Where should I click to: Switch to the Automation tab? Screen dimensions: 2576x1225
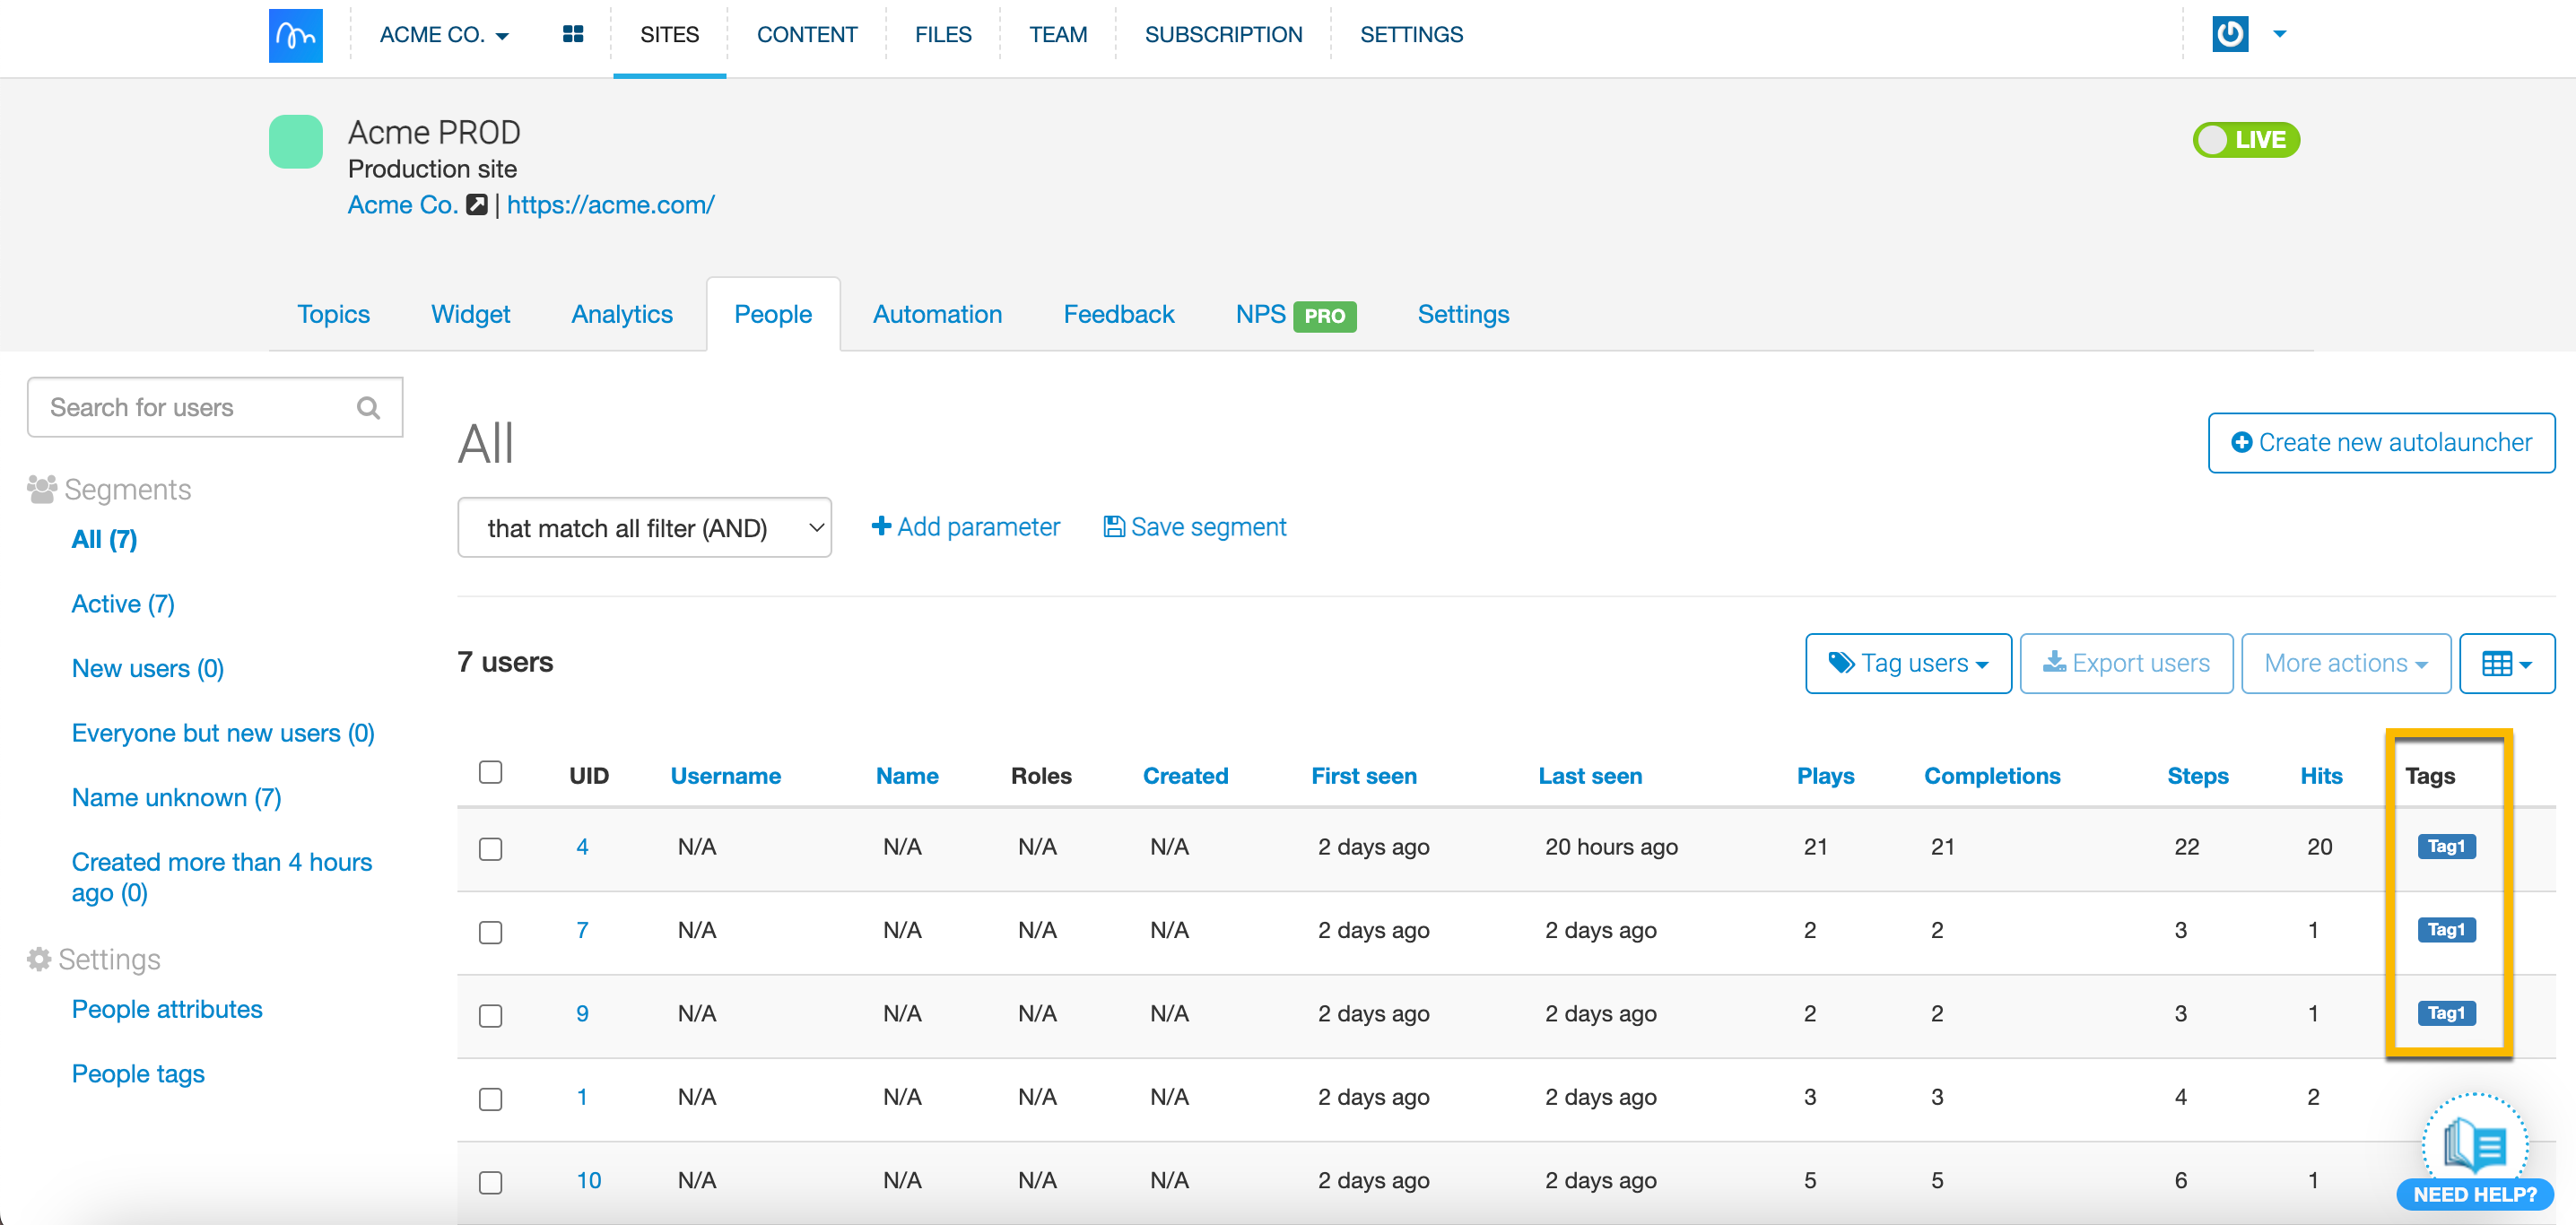coord(937,314)
